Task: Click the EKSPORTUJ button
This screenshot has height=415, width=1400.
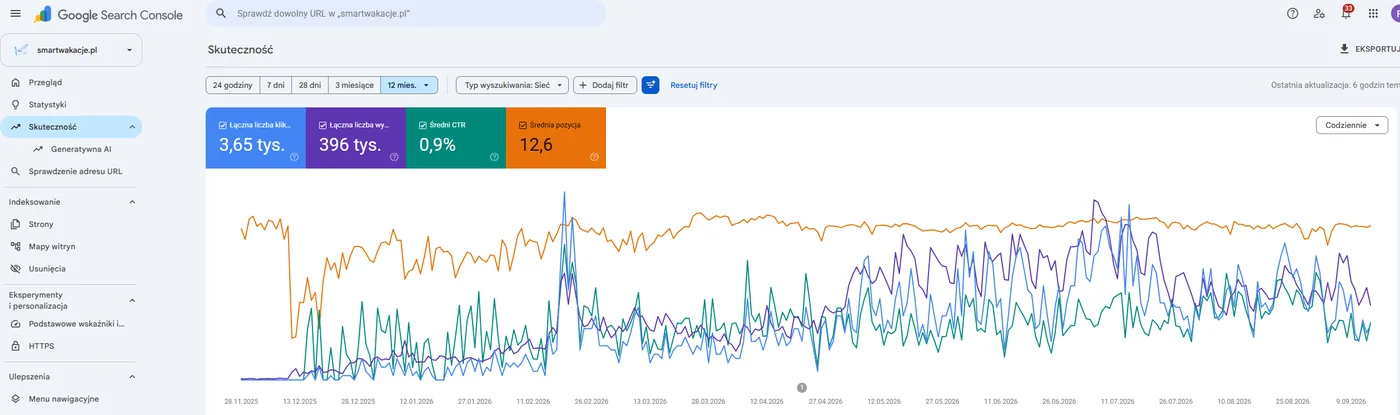Action: pos(1368,49)
